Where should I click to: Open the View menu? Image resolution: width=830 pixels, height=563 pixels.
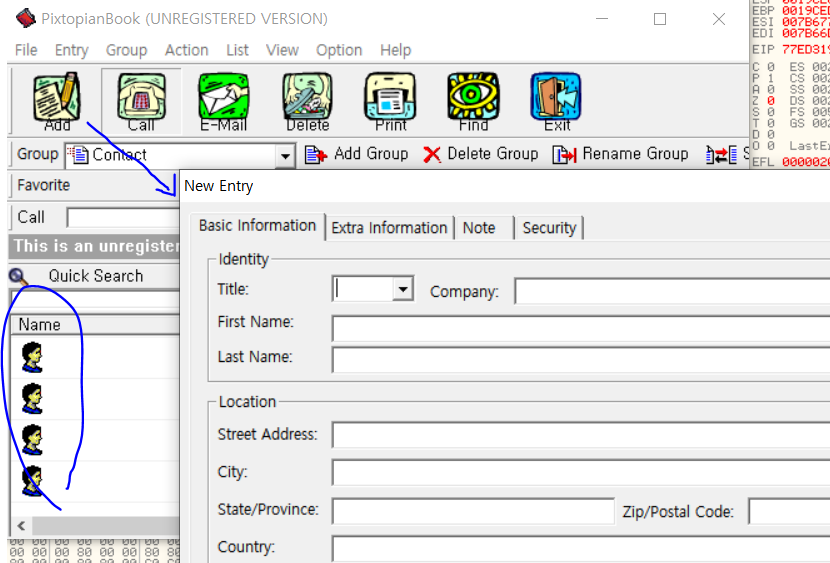click(x=282, y=50)
